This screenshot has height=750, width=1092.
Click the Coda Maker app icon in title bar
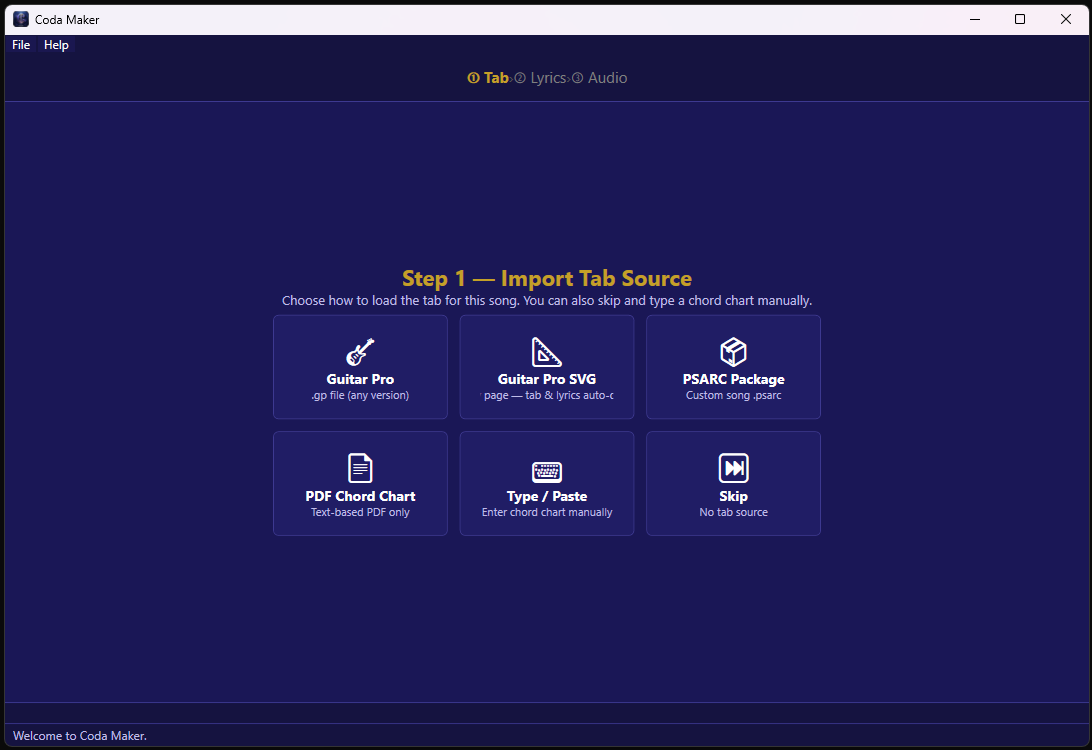tap(21, 19)
